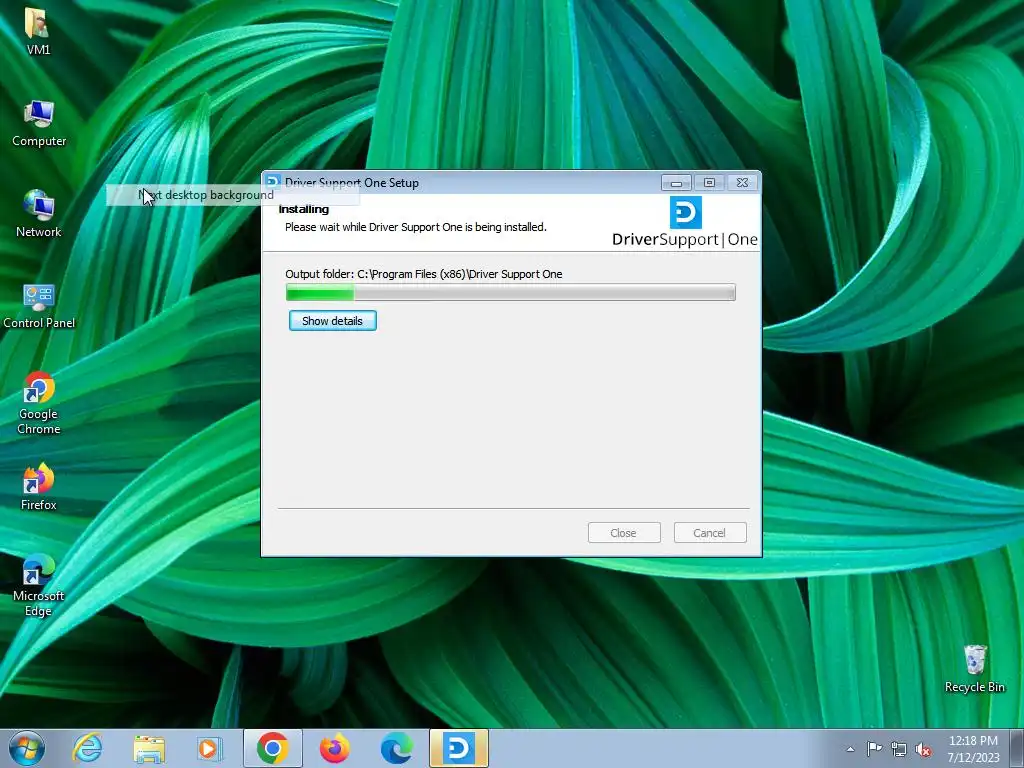
Task: Select the Recycle Bin icon
Action: (974, 669)
